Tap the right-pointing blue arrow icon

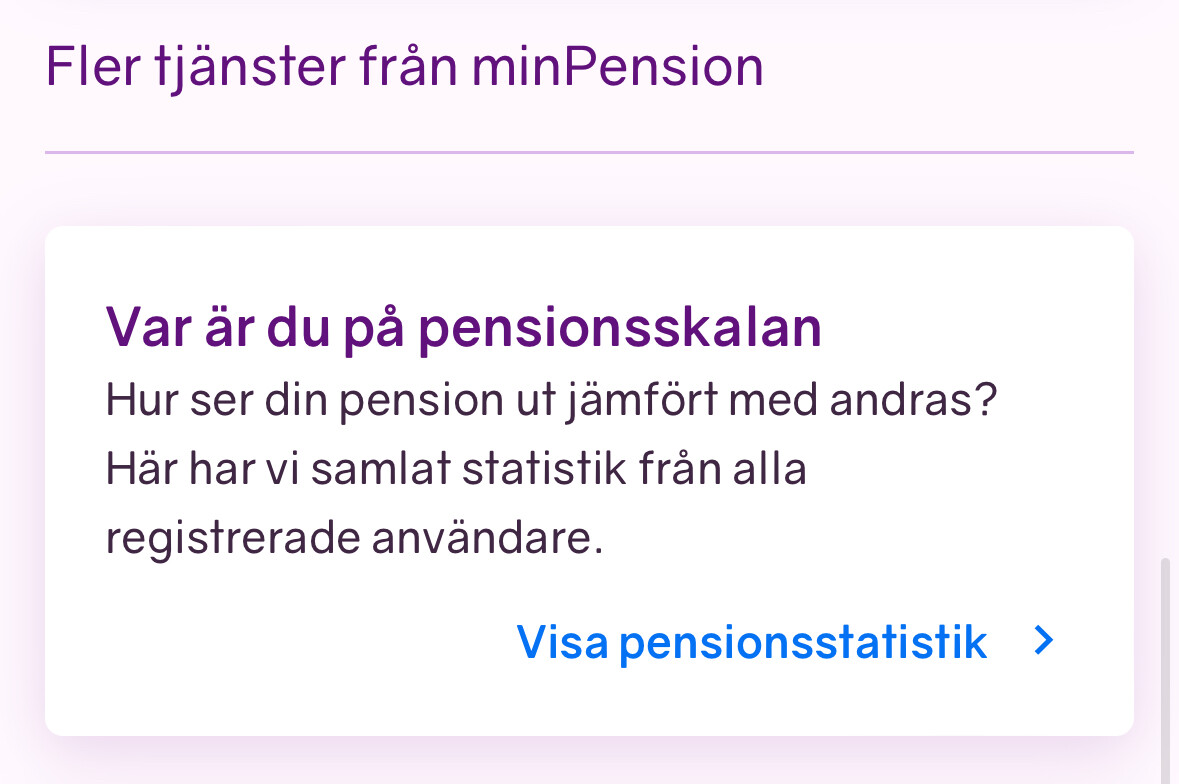pos(1043,641)
